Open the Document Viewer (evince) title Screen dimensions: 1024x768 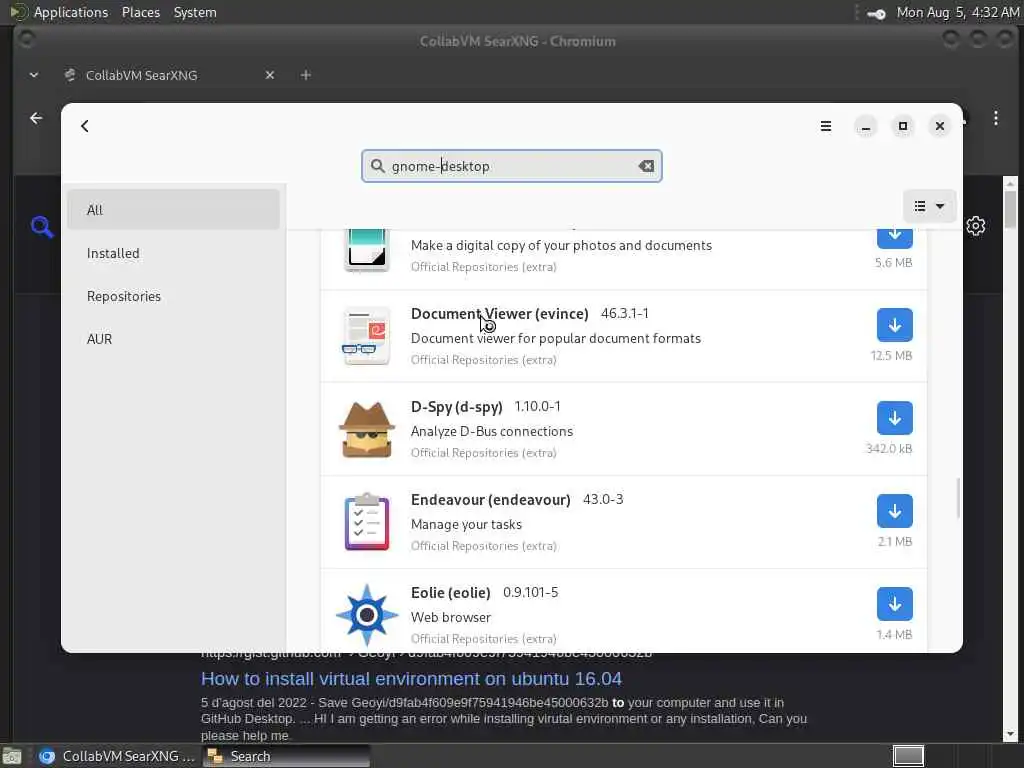(500, 313)
